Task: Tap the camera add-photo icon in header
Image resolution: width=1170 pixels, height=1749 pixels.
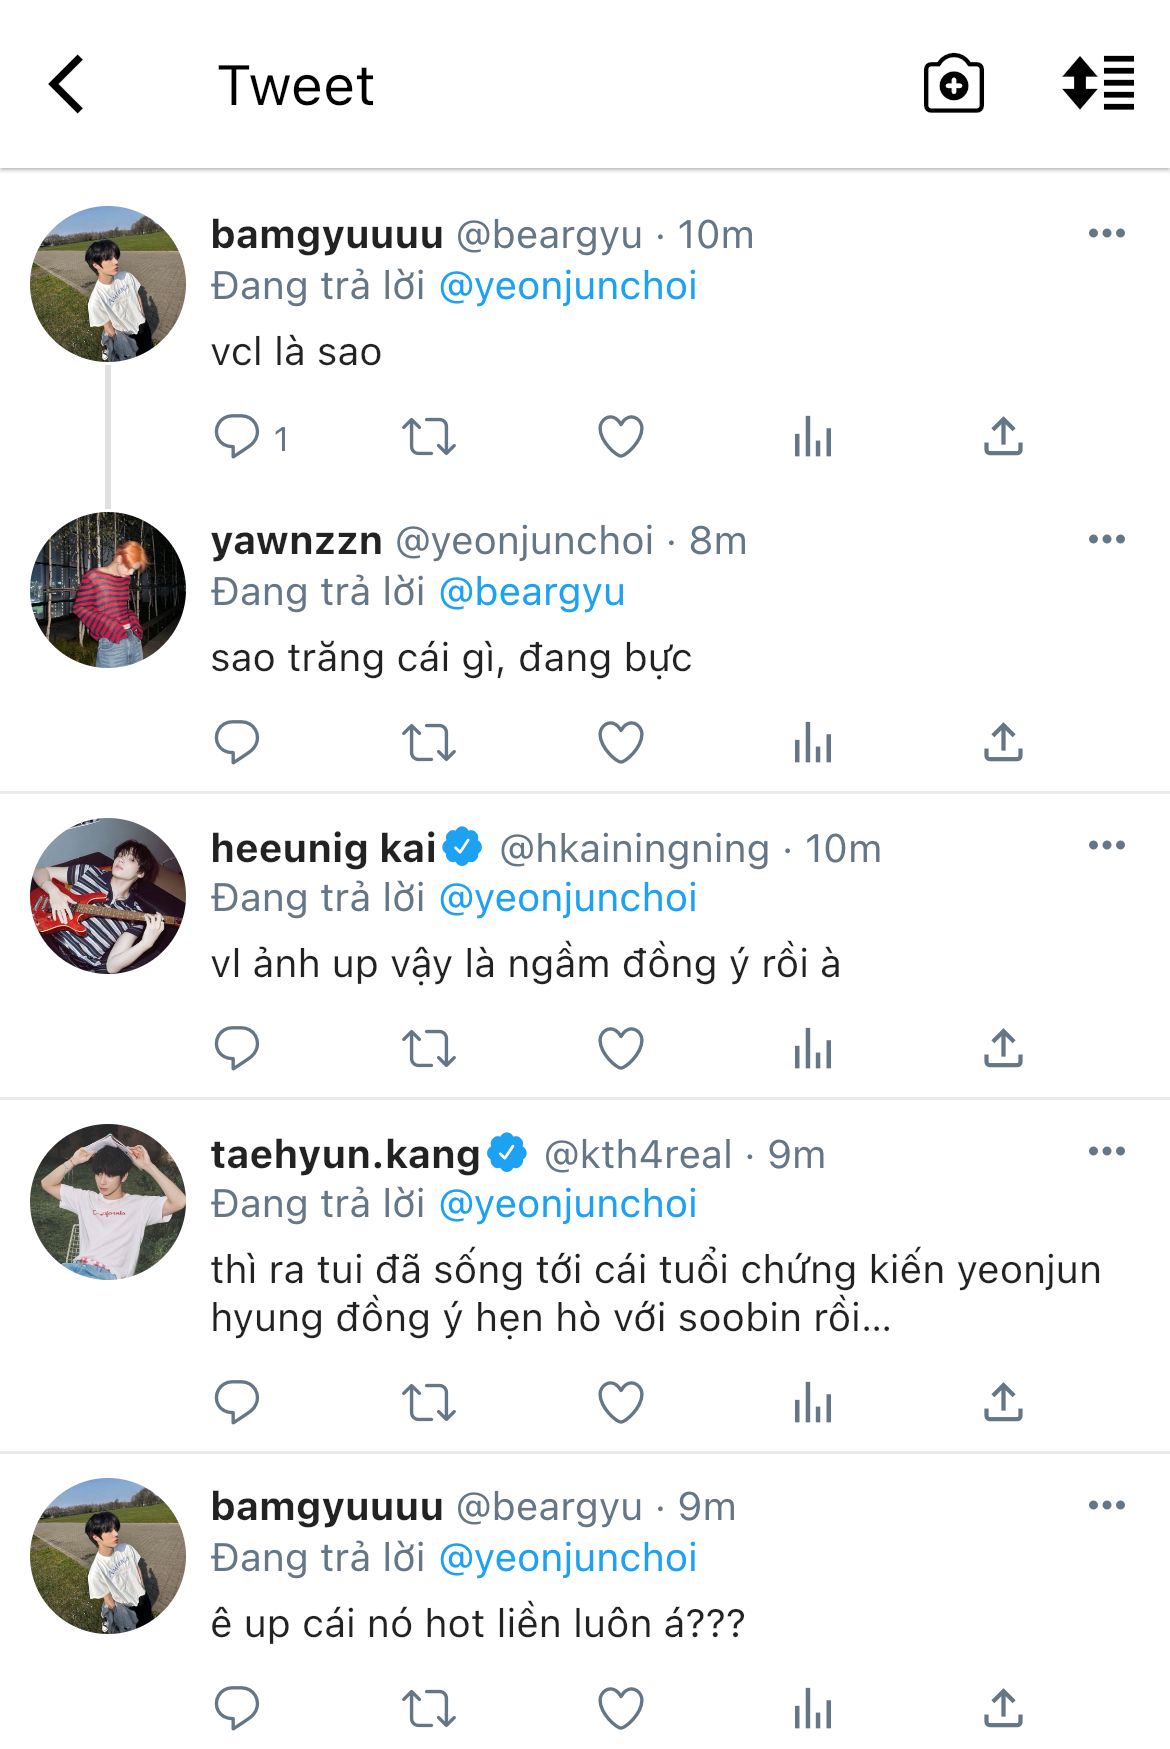Action: (x=953, y=85)
